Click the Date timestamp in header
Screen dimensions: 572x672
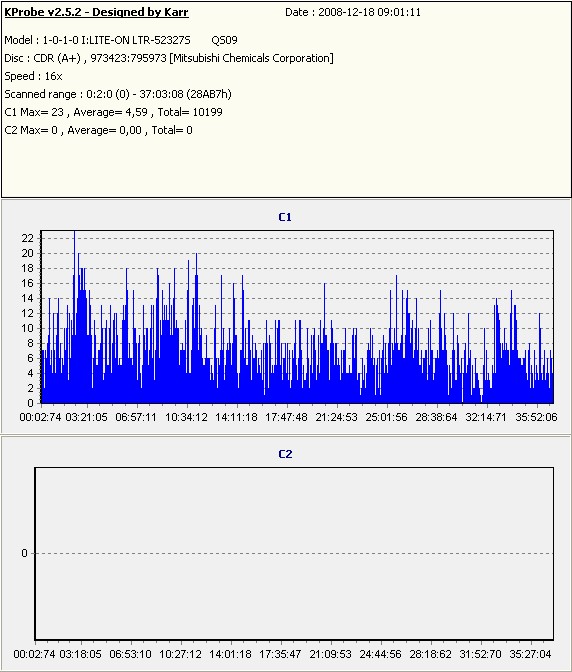pos(353,12)
